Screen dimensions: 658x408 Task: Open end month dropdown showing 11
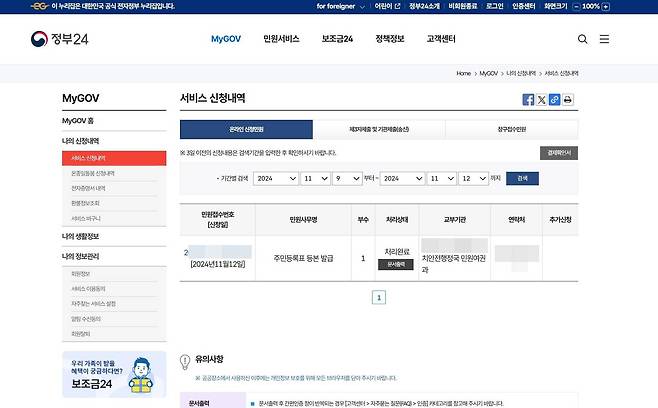click(x=441, y=178)
